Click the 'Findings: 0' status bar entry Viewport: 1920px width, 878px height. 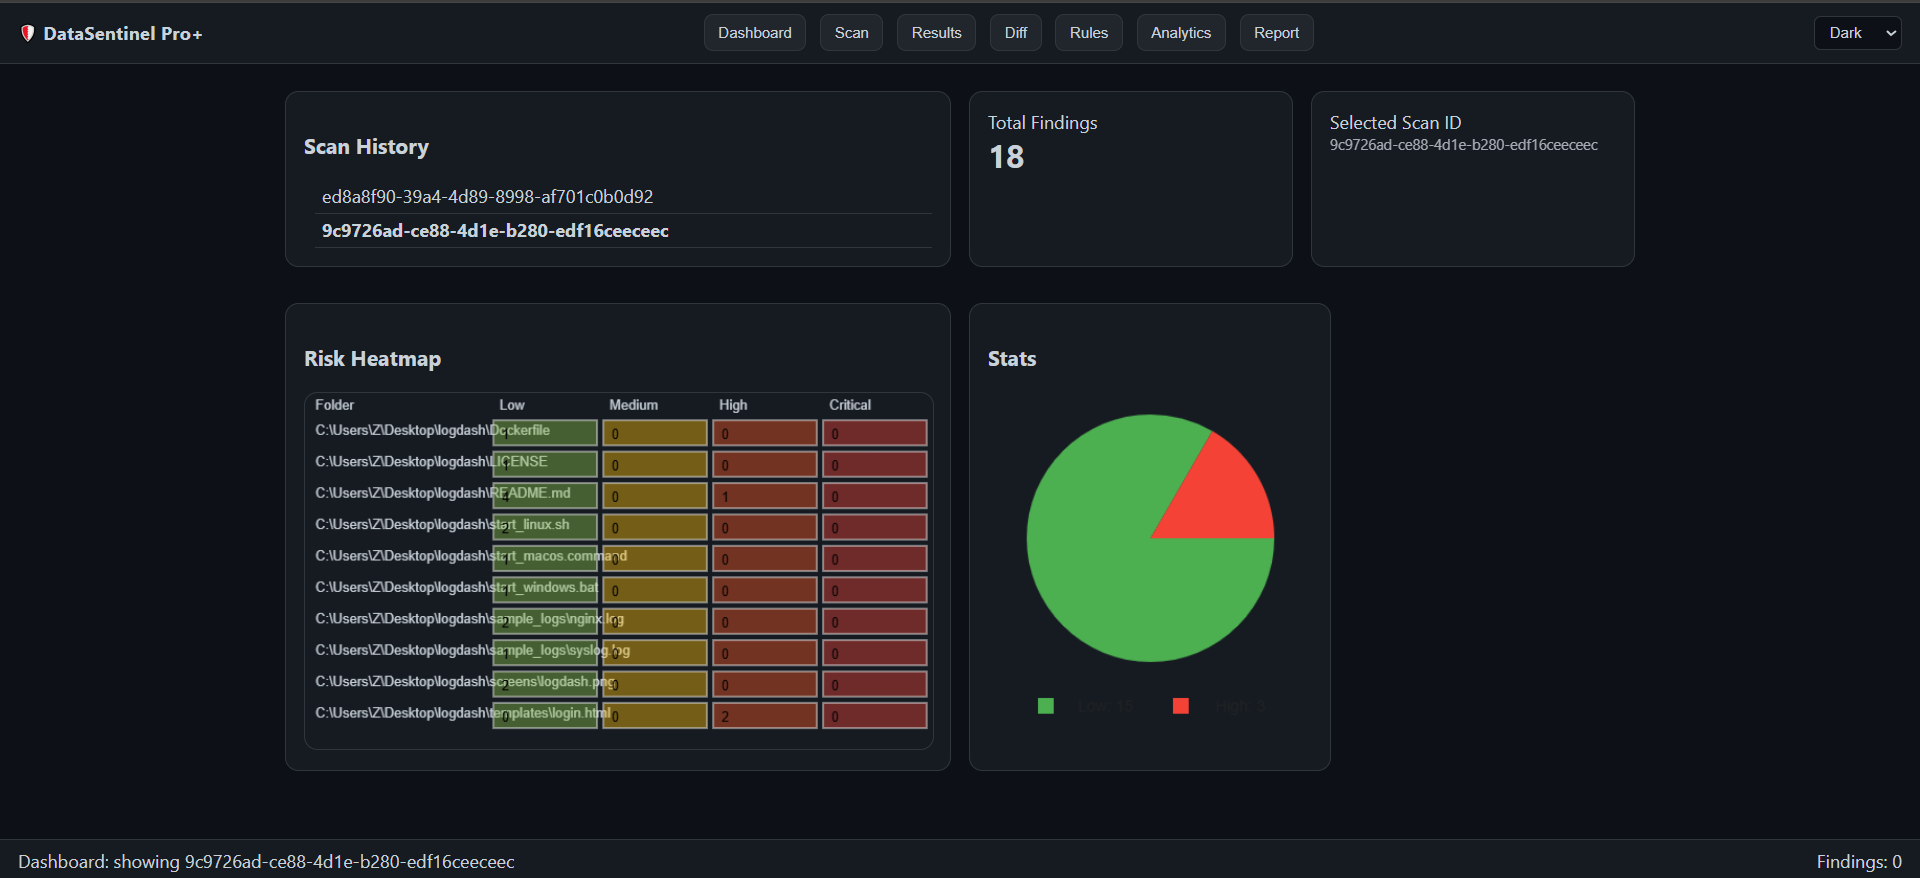[x=1859, y=862]
